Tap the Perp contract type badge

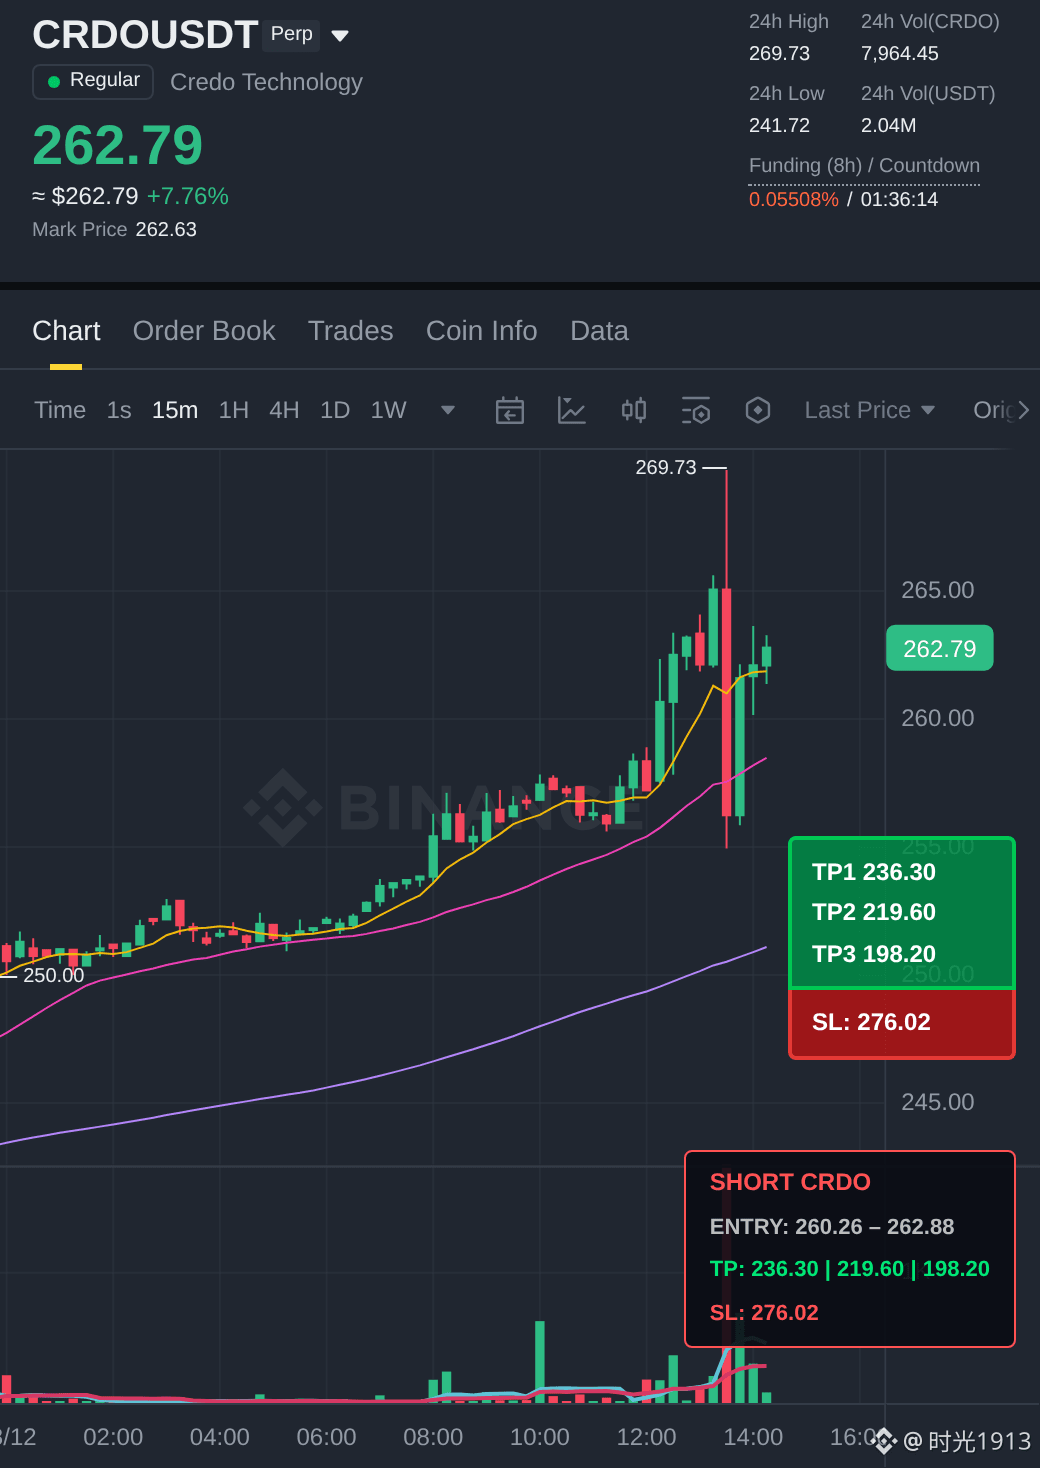tap(292, 34)
